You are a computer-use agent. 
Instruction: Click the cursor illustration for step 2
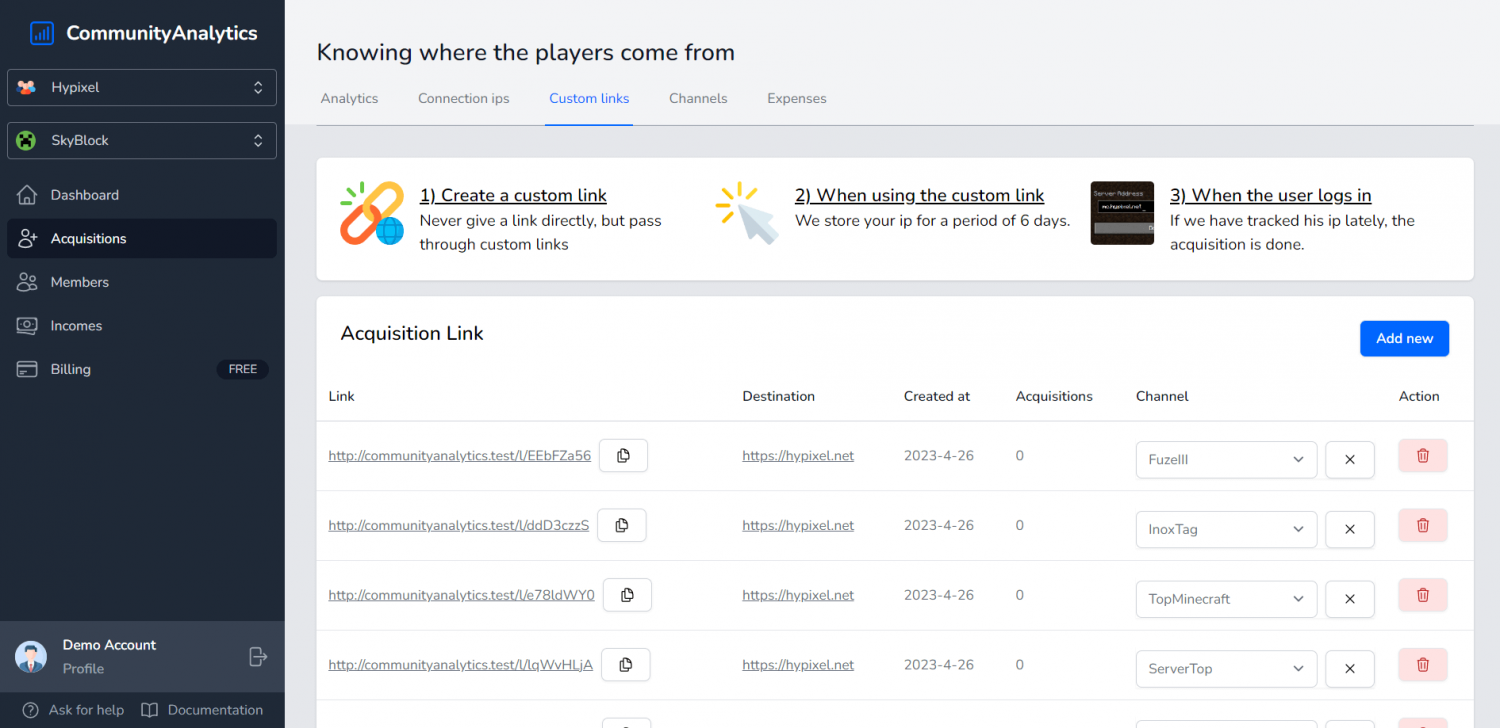748,213
